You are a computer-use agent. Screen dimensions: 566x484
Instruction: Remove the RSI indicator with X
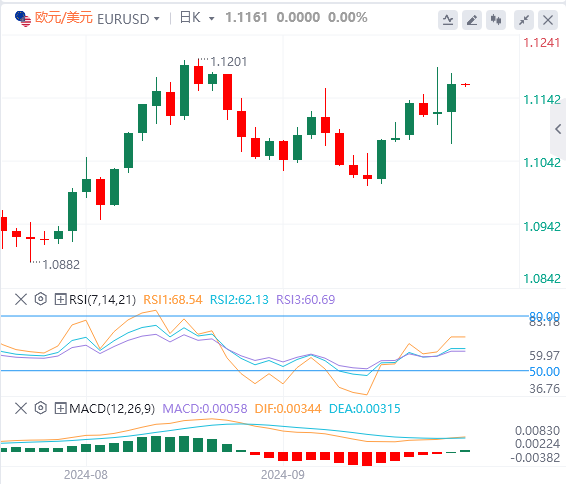pyautogui.click(x=21, y=300)
